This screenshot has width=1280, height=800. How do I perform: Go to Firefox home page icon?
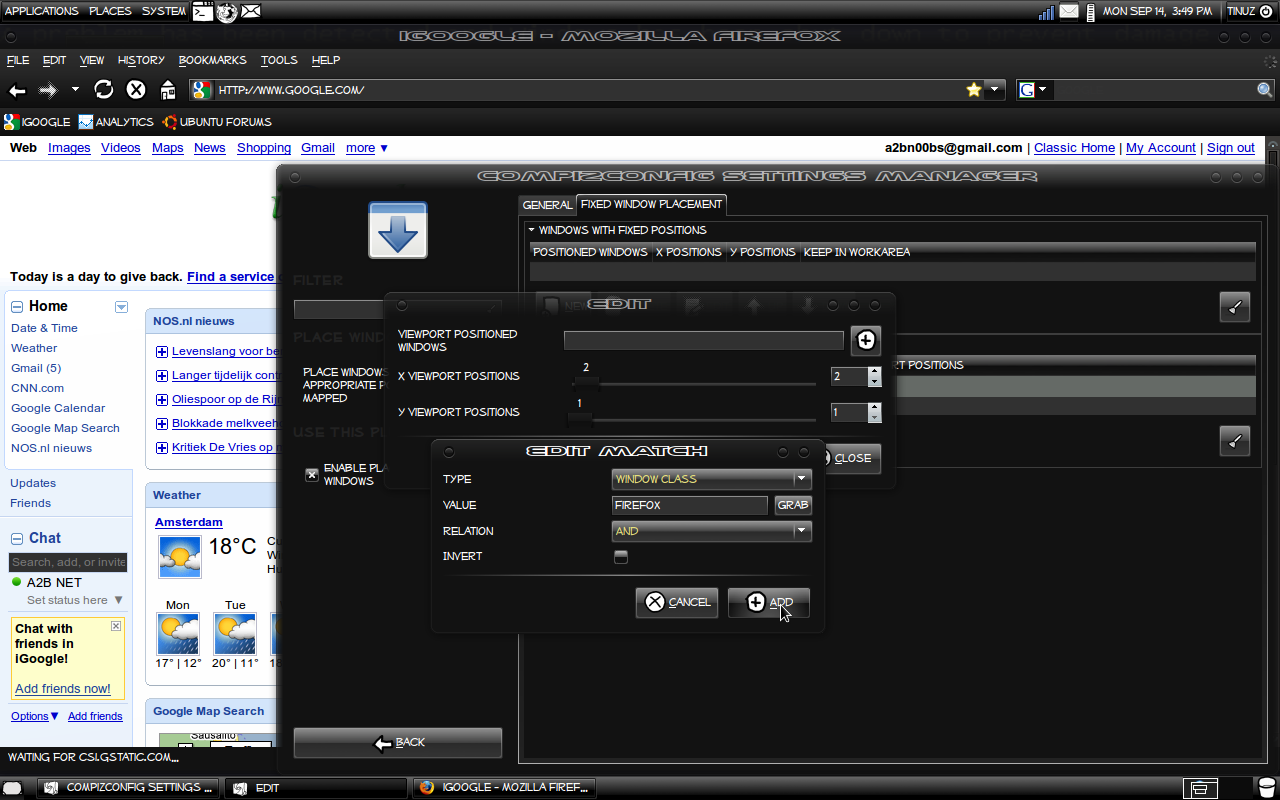(x=168, y=90)
